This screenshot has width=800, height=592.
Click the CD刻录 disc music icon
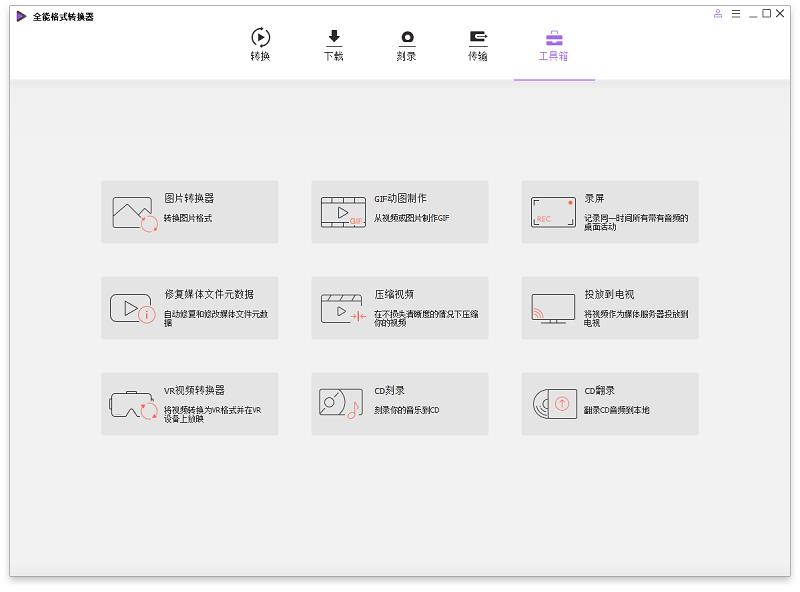pyautogui.click(x=341, y=403)
